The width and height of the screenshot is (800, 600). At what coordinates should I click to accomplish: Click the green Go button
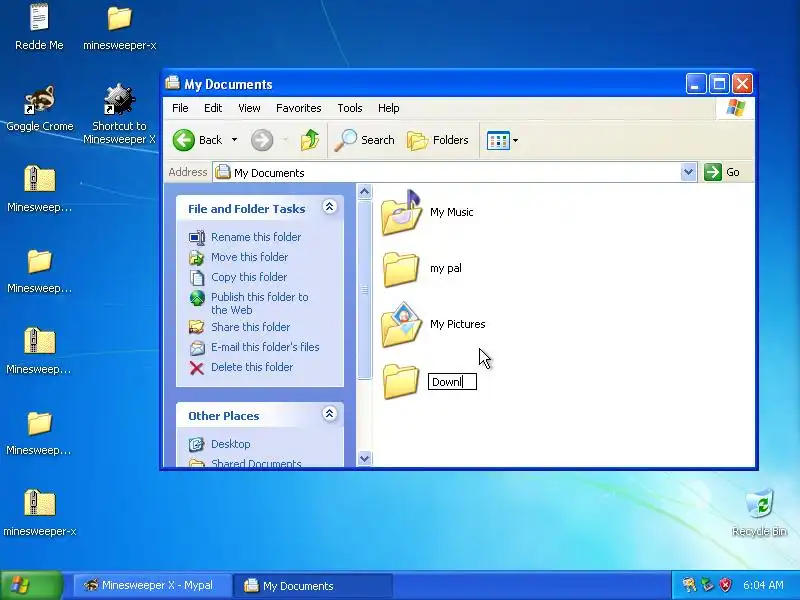722,172
